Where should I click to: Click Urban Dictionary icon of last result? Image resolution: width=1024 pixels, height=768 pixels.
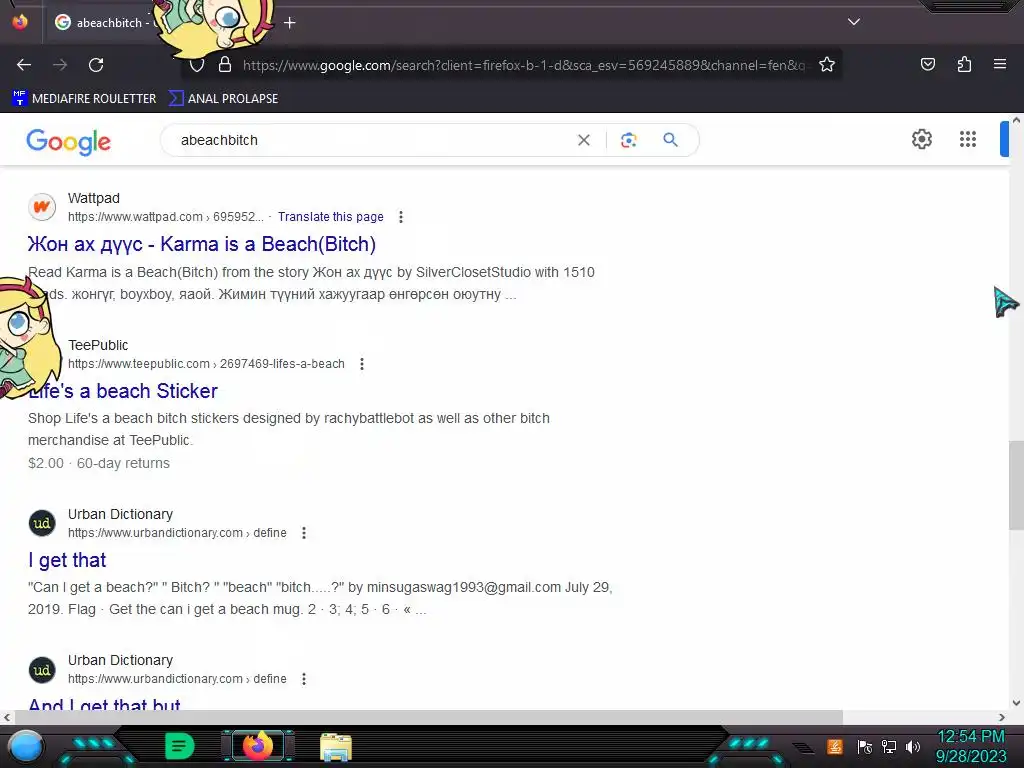tap(42, 669)
